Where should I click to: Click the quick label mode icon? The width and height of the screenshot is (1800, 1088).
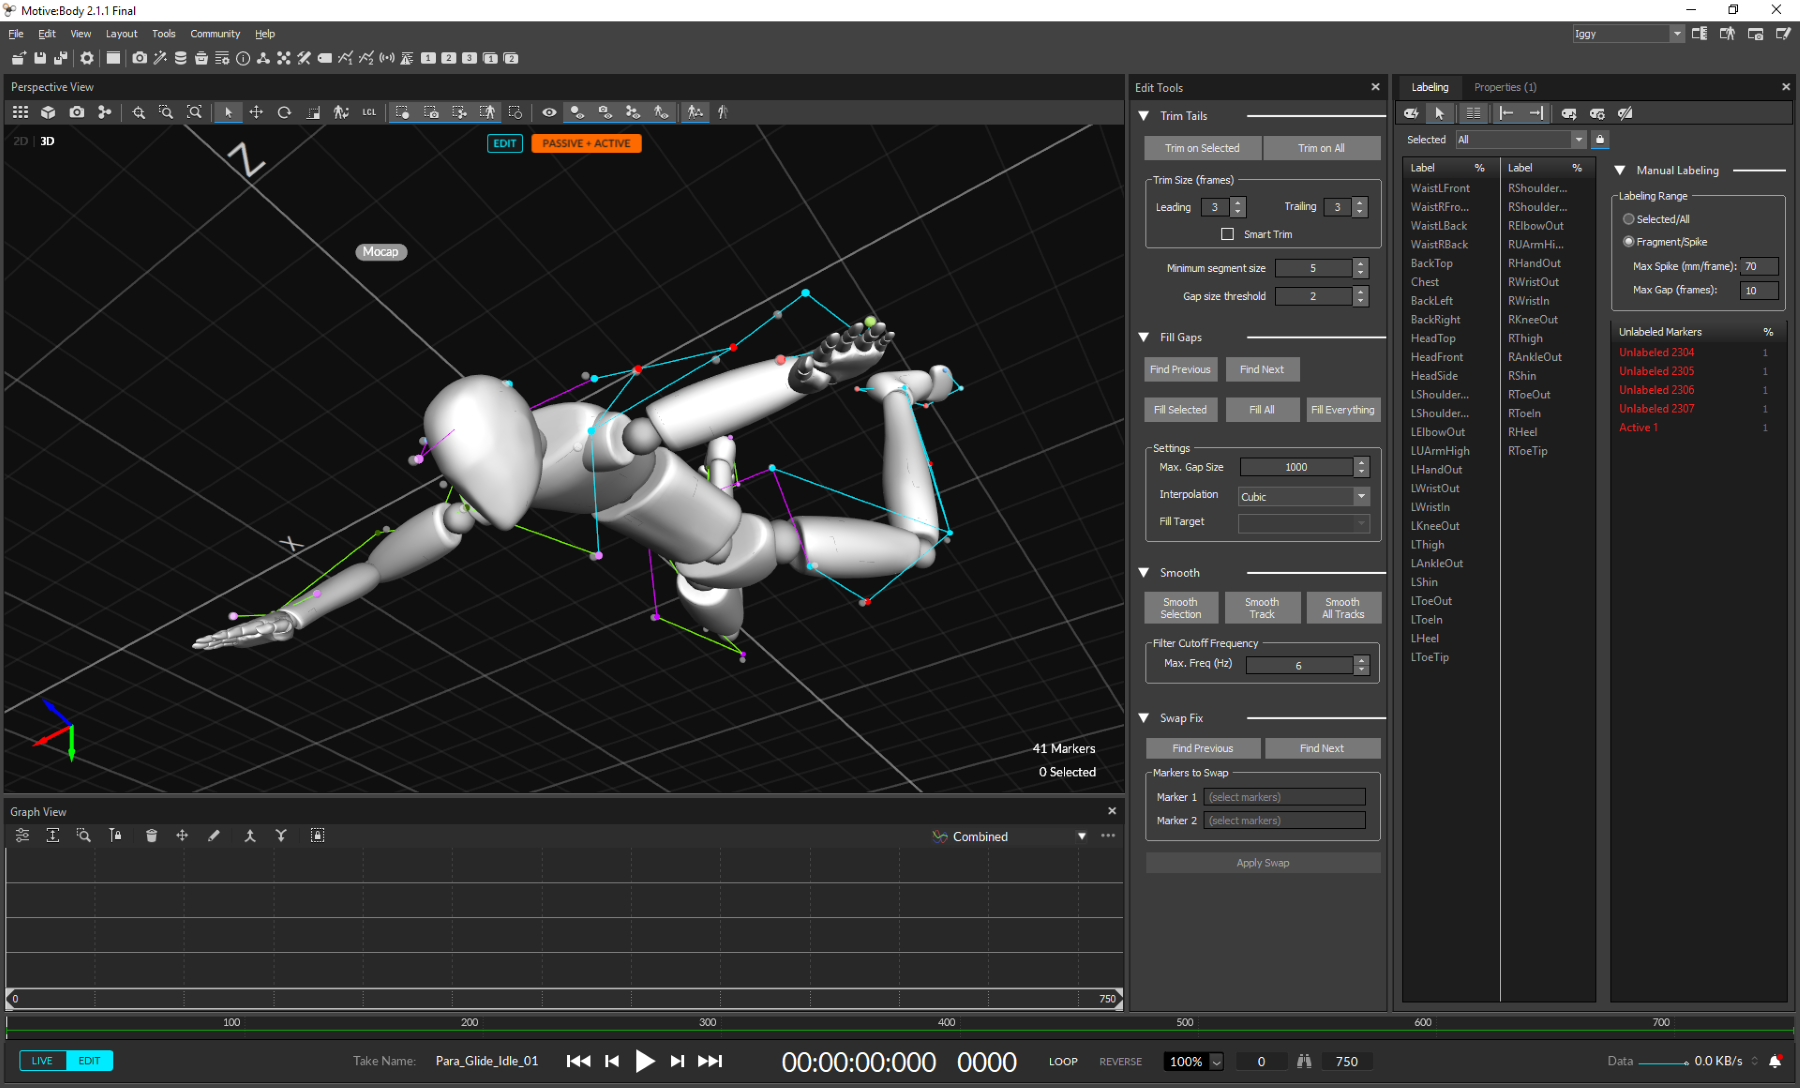click(x=1411, y=114)
